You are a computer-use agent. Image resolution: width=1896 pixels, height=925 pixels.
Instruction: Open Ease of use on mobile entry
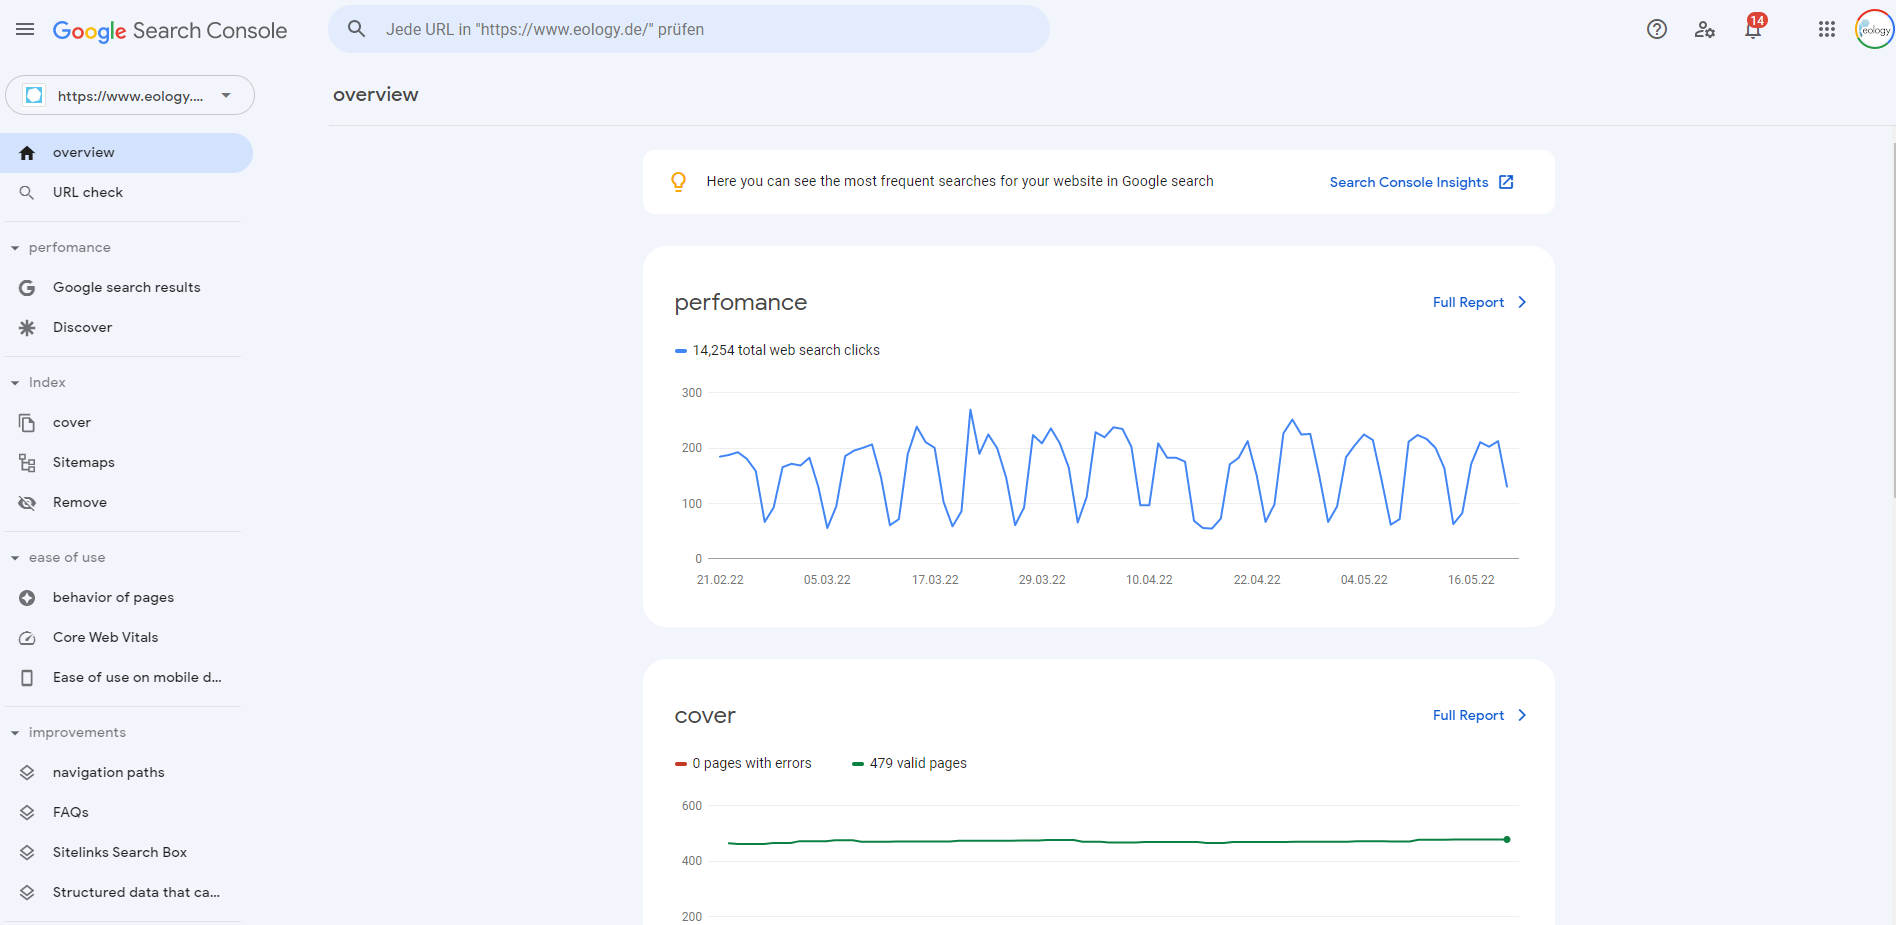coord(126,678)
